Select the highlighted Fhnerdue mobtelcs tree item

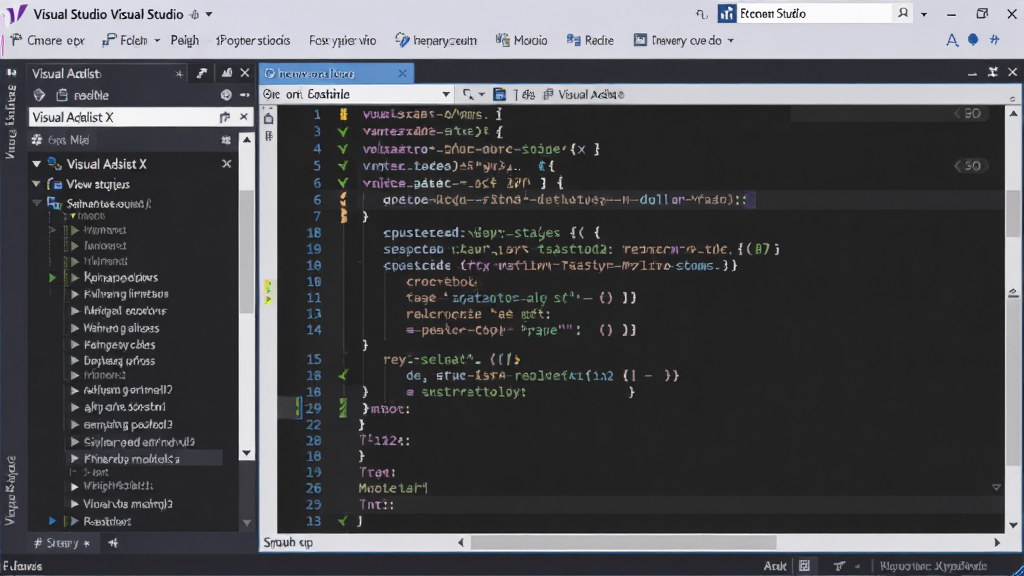click(132, 459)
